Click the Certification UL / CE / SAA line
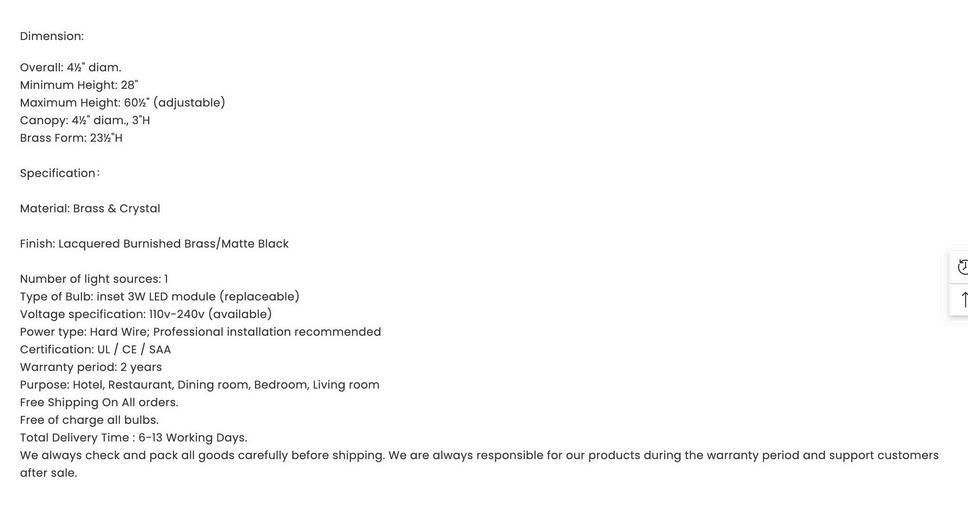The width and height of the screenshot is (968, 508). click(95, 349)
